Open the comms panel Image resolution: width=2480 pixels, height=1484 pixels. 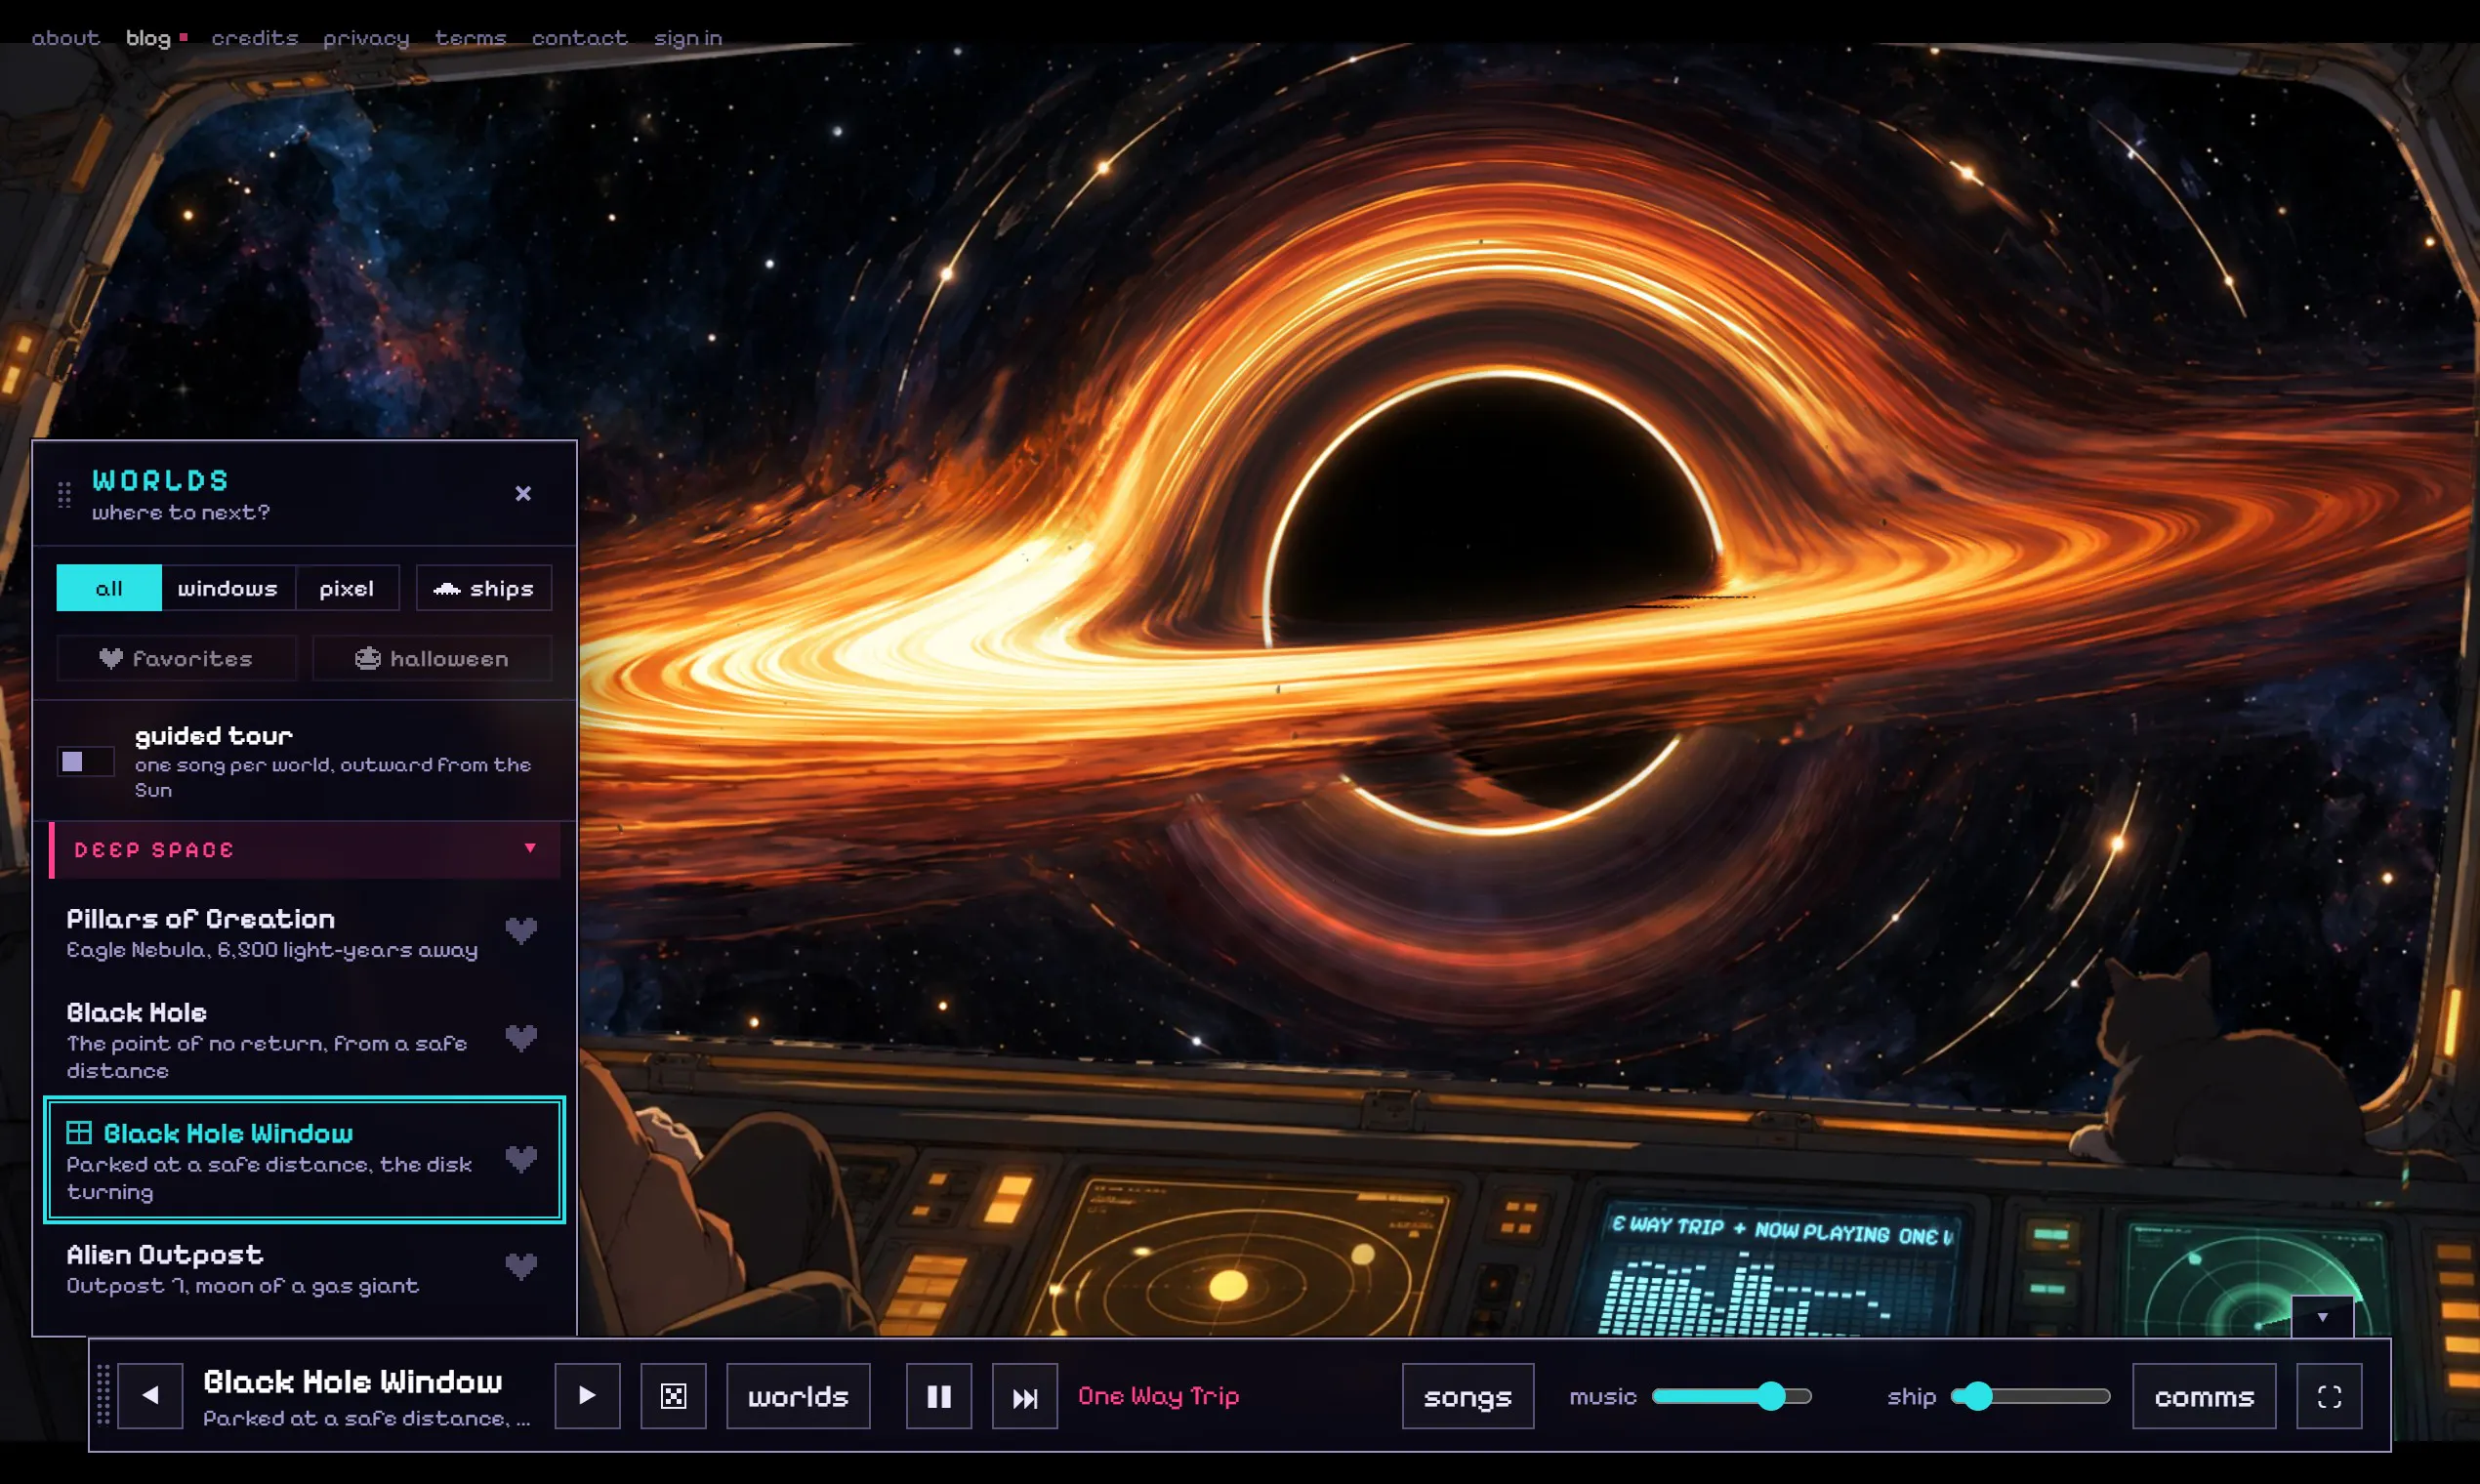point(2204,1396)
